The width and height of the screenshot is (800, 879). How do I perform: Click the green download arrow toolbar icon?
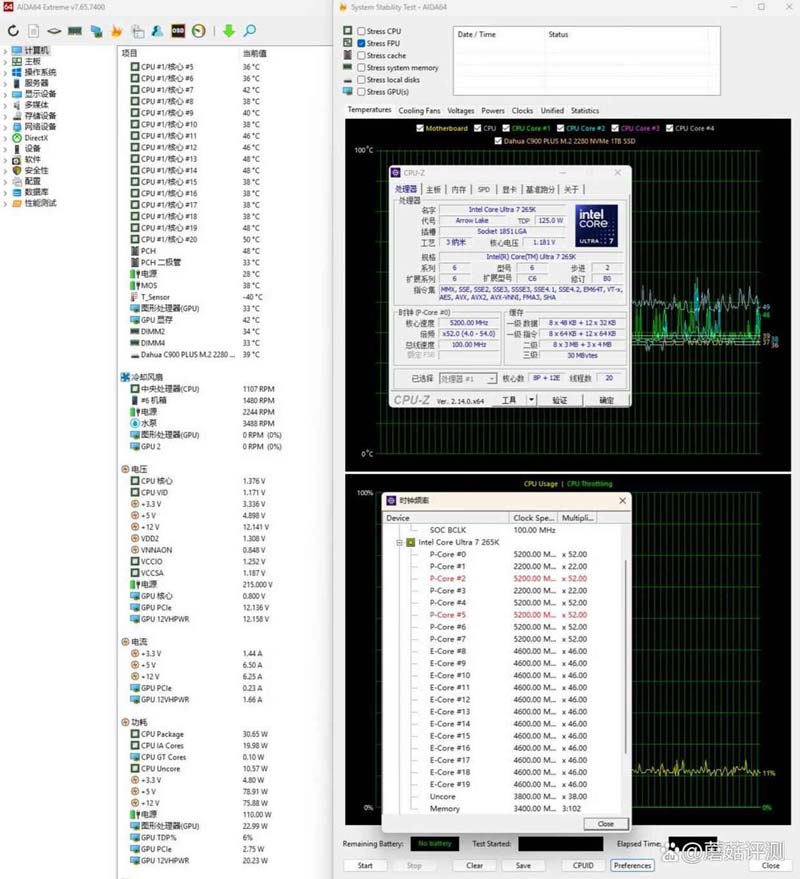(x=229, y=31)
